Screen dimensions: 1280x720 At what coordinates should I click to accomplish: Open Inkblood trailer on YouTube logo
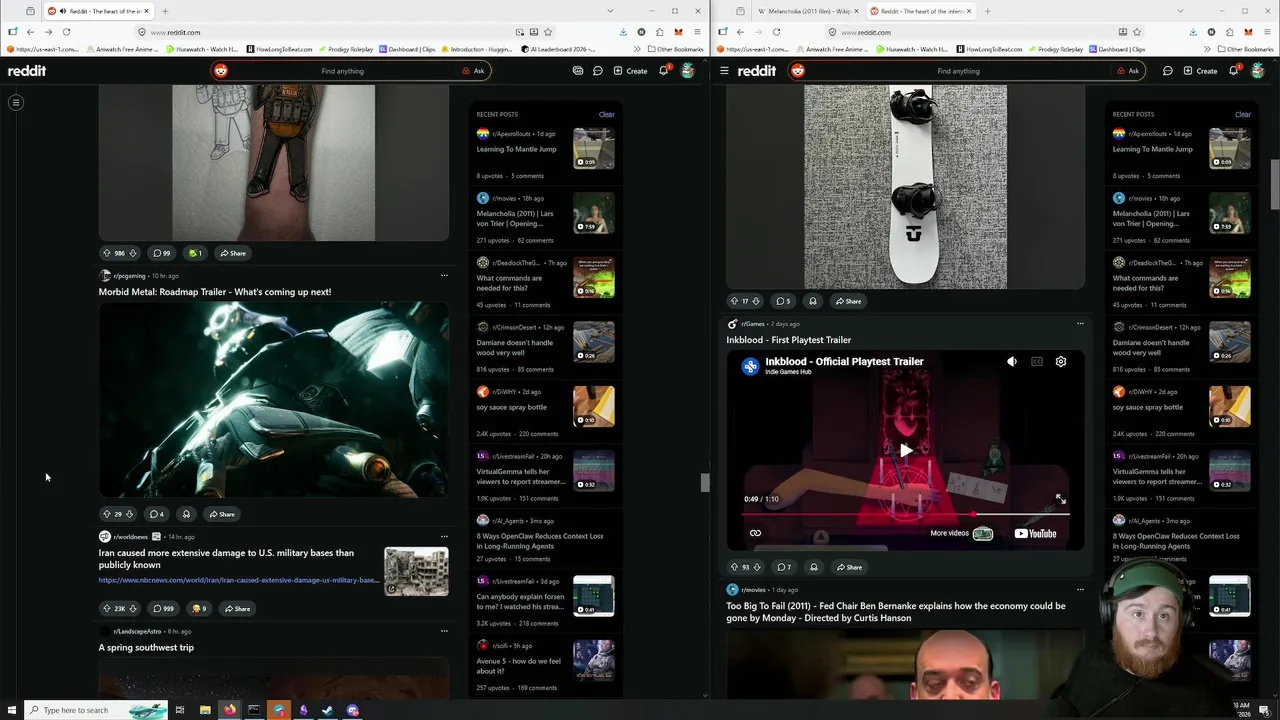click(x=1035, y=533)
